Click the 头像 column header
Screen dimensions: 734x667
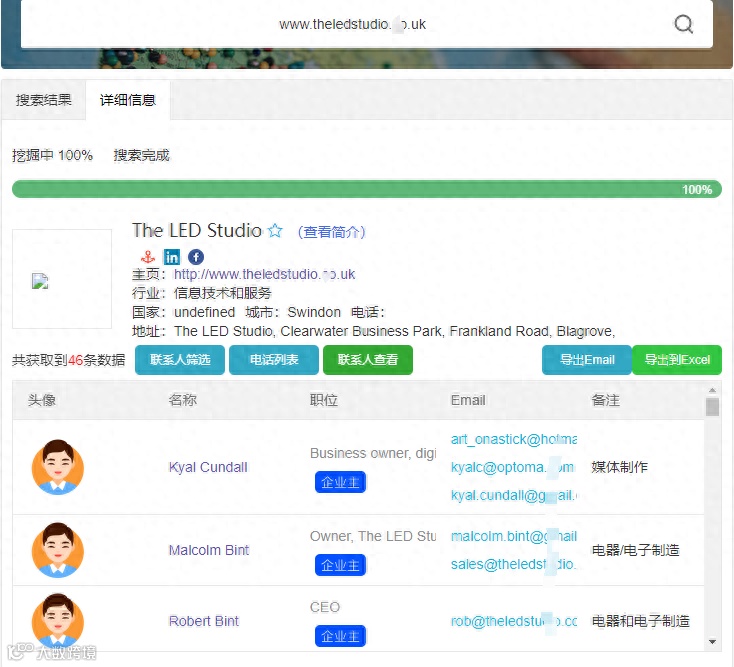click(x=42, y=400)
